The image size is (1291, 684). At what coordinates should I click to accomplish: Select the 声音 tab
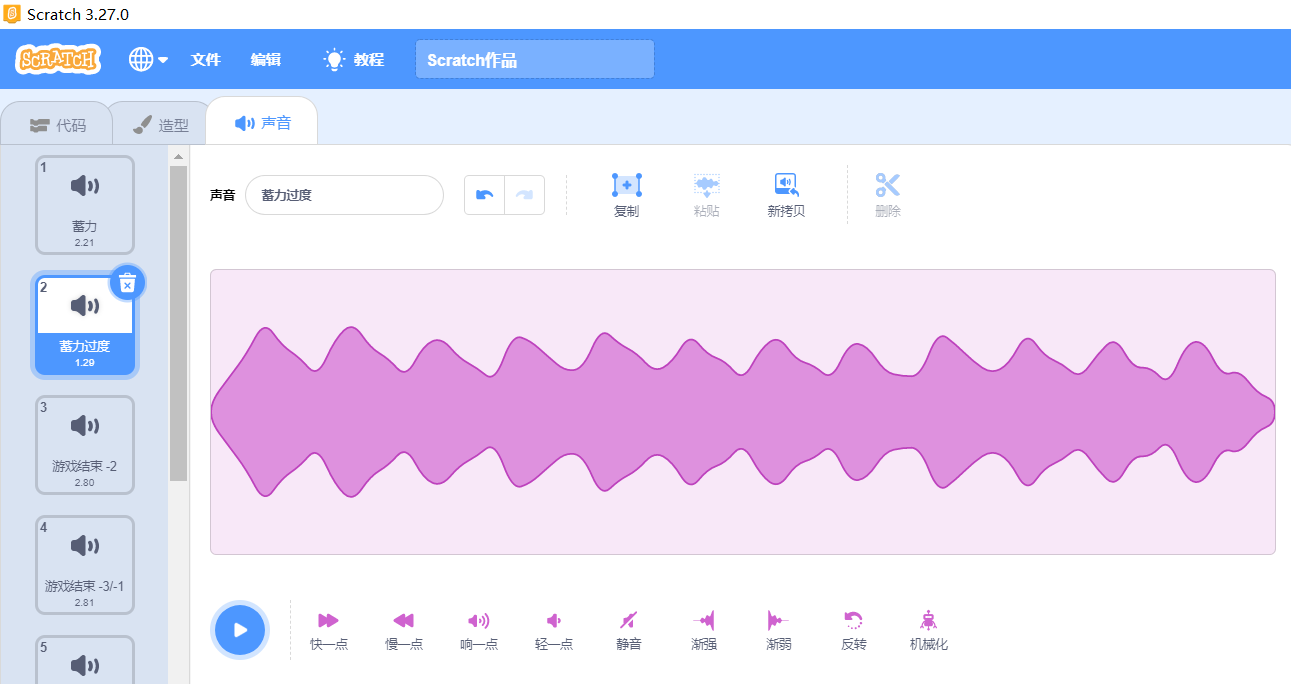coord(262,123)
